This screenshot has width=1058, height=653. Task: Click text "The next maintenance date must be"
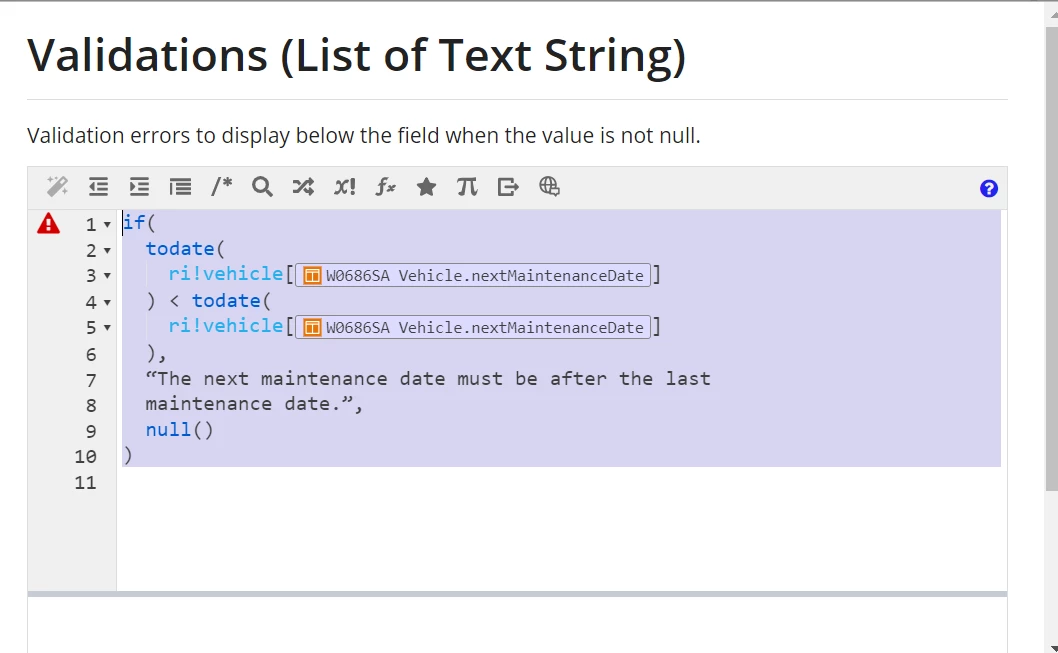pos(347,378)
